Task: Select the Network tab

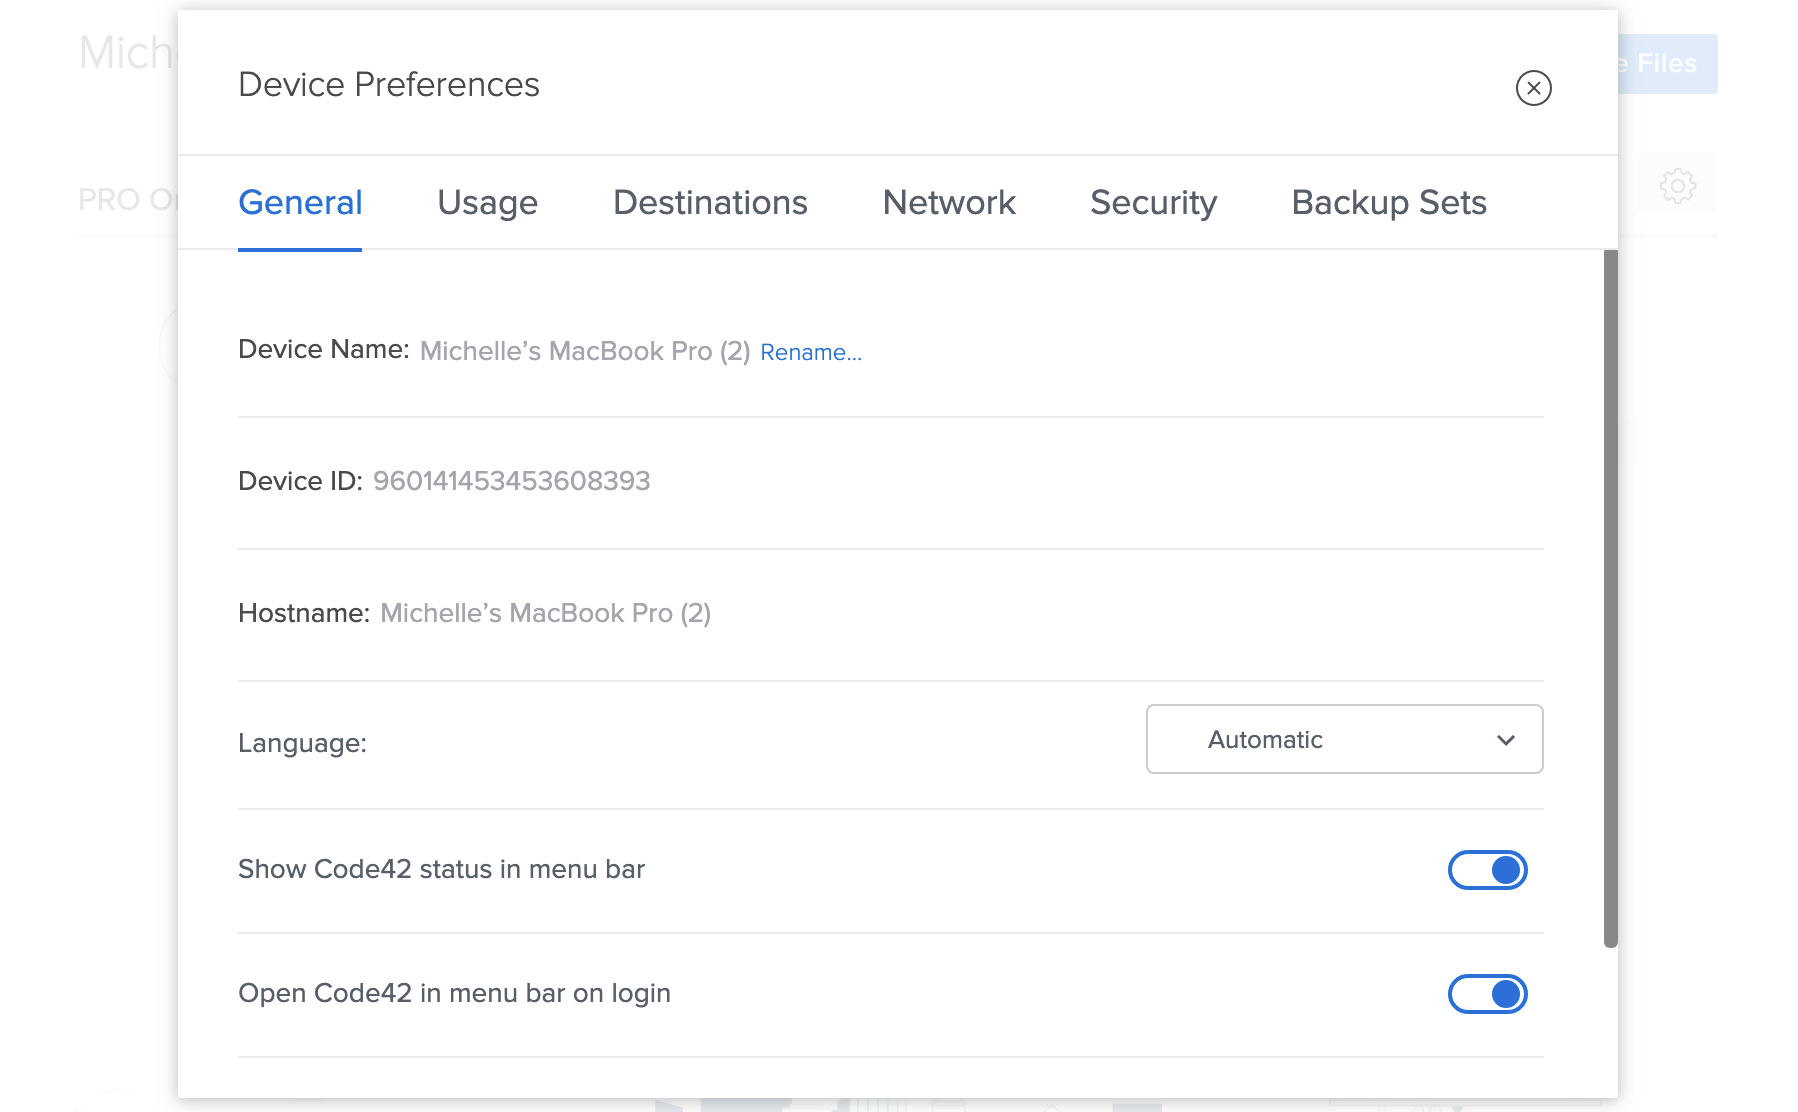Action: coord(949,203)
